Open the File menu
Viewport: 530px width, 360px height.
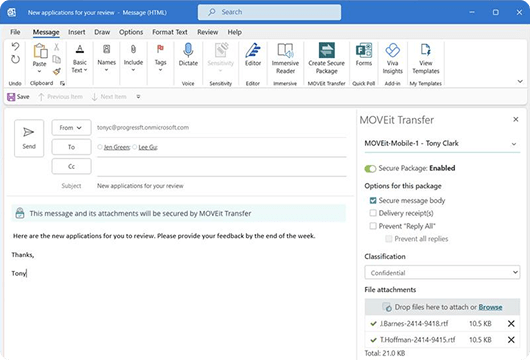click(x=15, y=32)
